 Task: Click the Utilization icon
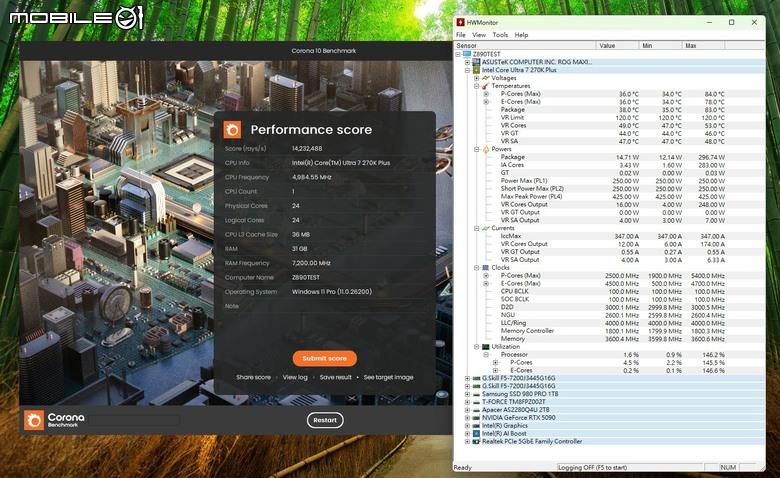click(x=486, y=347)
